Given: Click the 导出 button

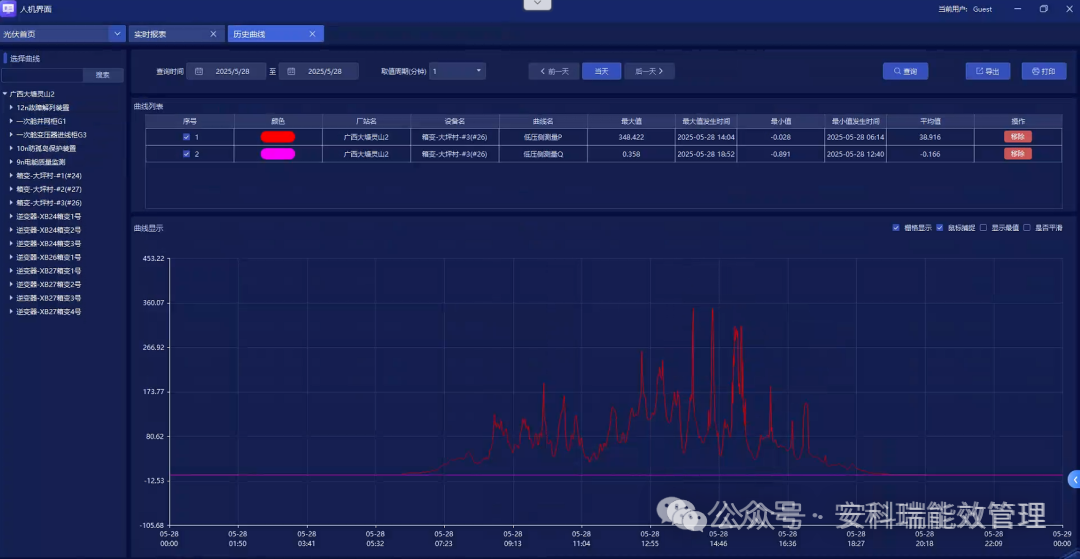Looking at the screenshot, I should (x=988, y=72).
